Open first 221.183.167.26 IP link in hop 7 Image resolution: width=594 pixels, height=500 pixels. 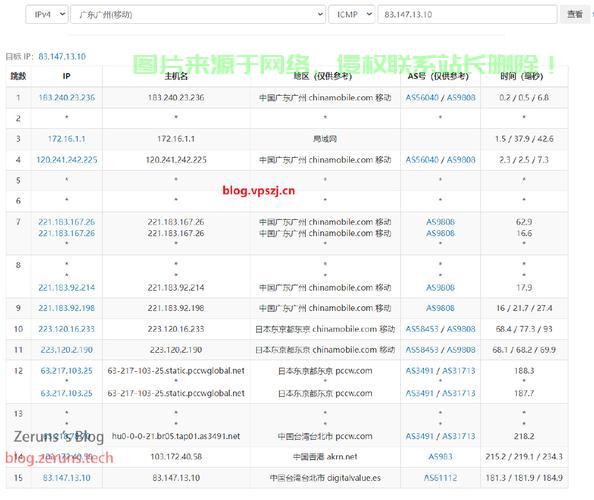(x=67, y=222)
